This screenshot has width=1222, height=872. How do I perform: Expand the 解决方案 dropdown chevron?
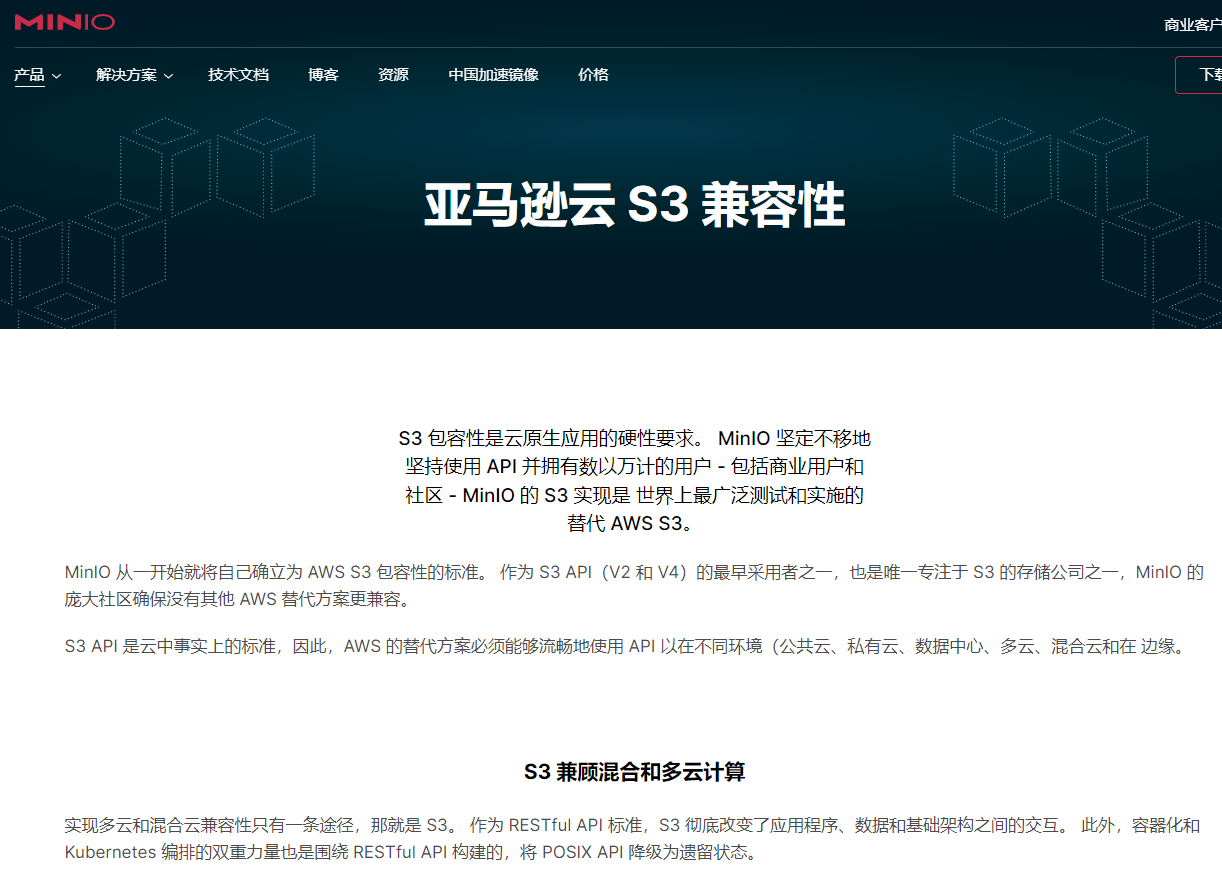pyautogui.click(x=169, y=76)
